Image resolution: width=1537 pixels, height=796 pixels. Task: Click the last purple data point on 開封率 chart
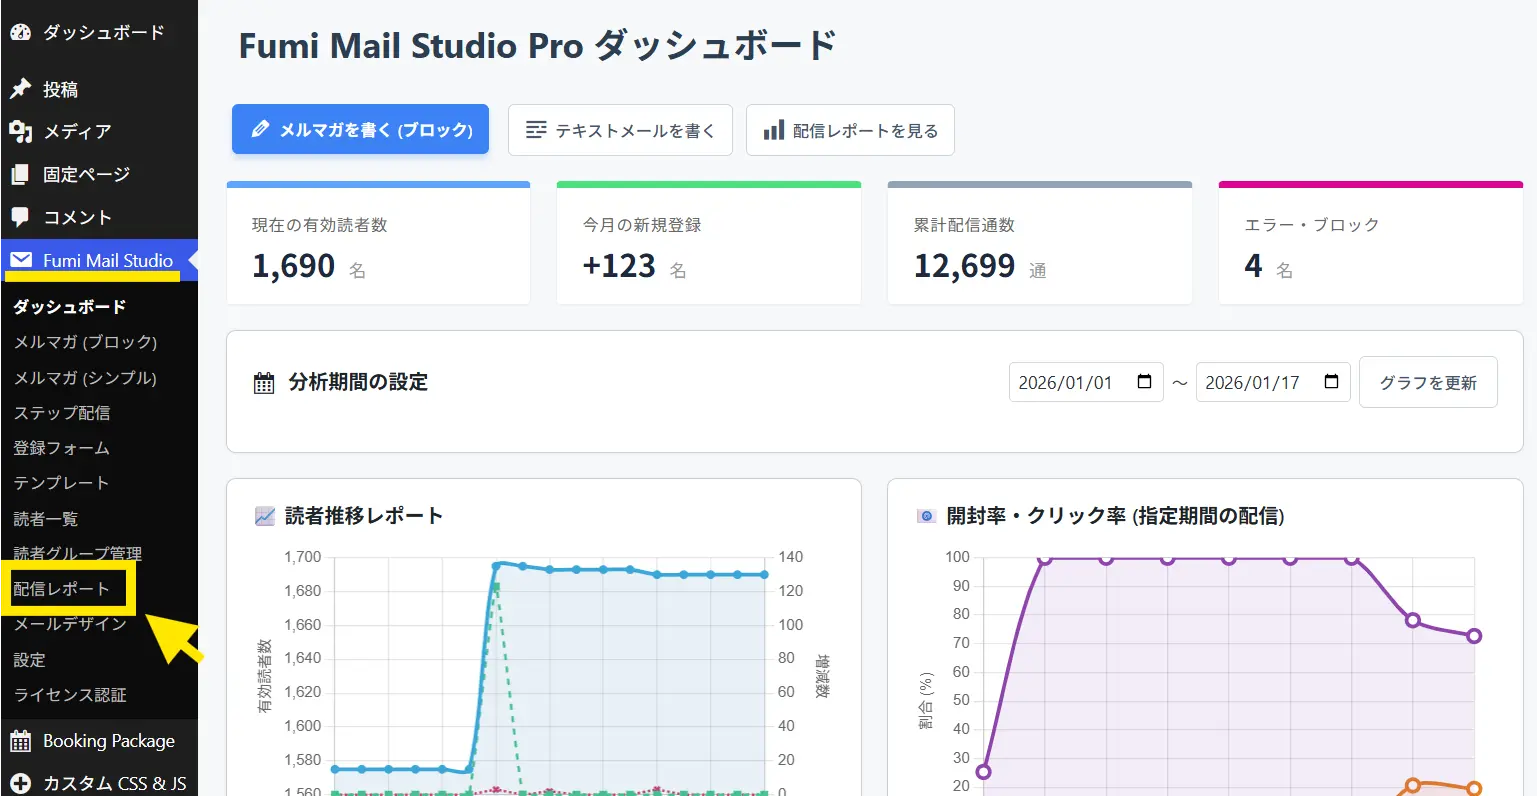point(1473,636)
